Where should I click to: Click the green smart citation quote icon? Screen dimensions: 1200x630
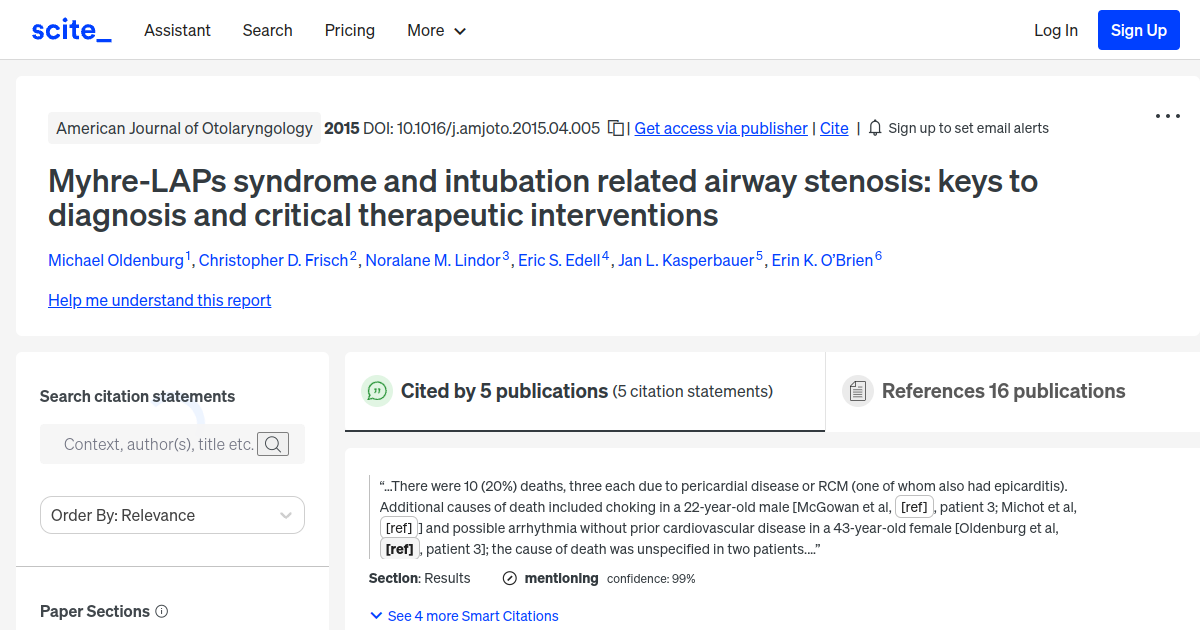(x=377, y=391)
